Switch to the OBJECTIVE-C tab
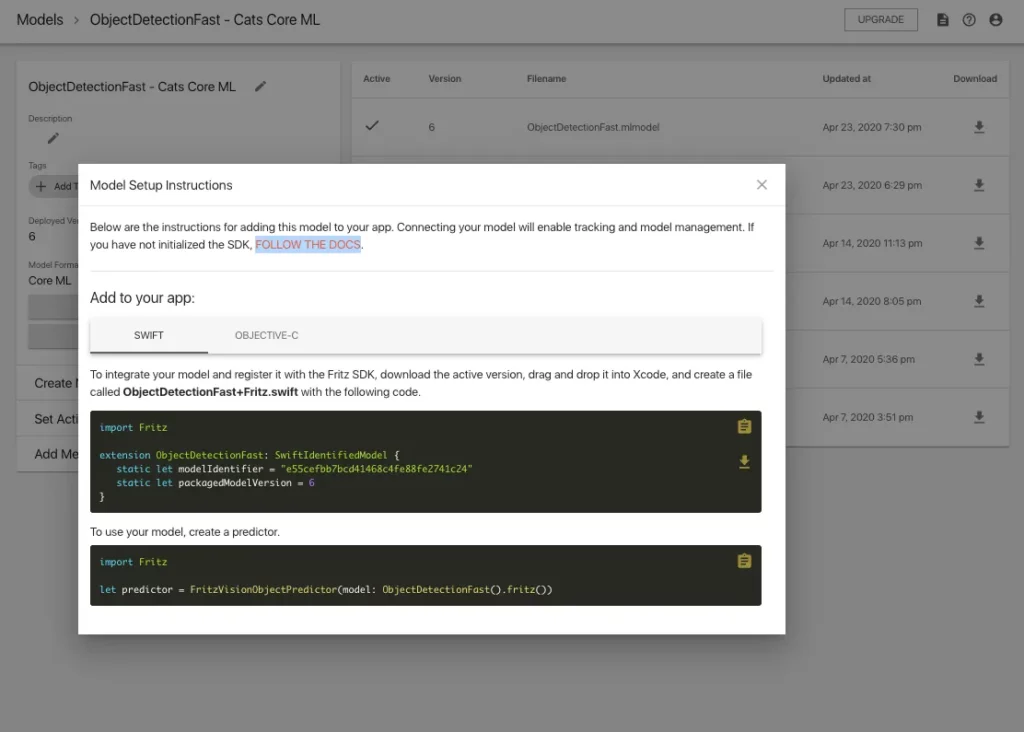 coord(266,335)
